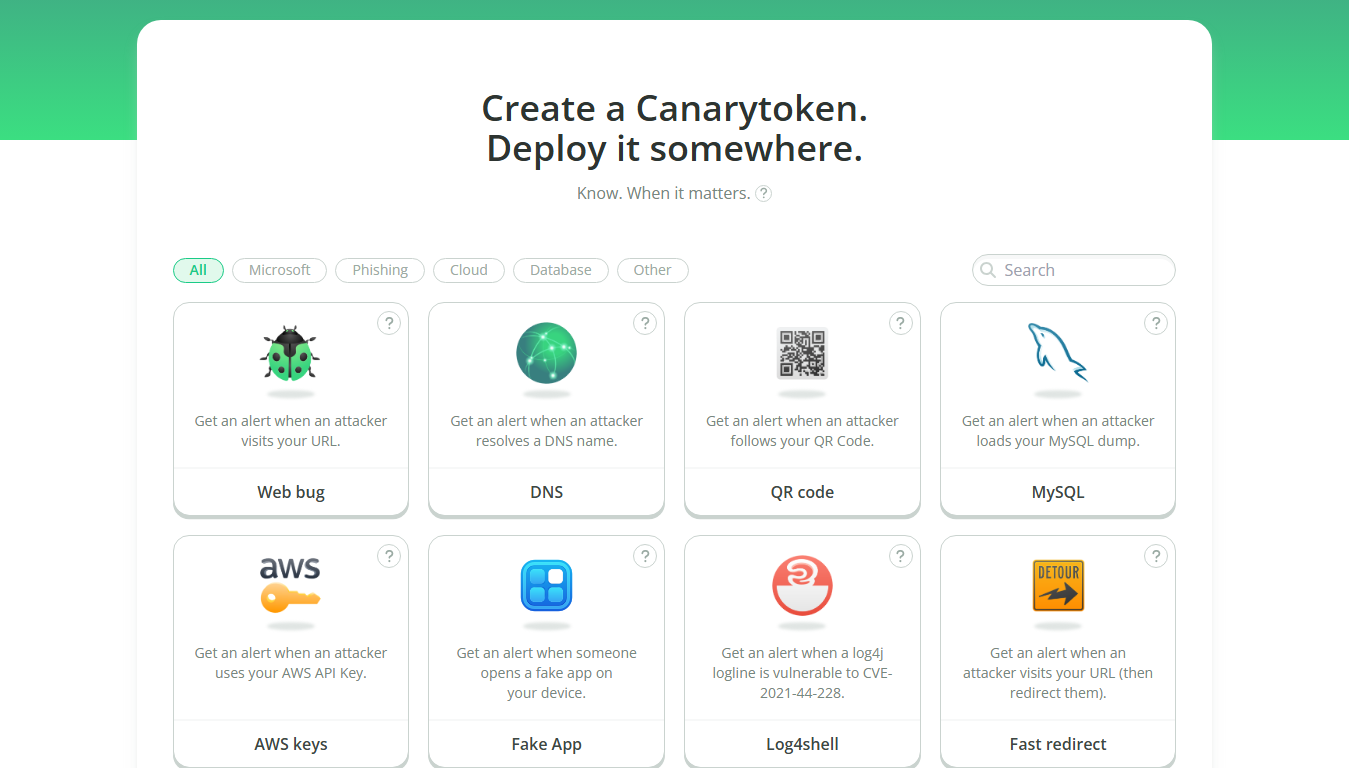
Task: Click help icon beside 'Know. When it matters.'
Action: (763, 194)
